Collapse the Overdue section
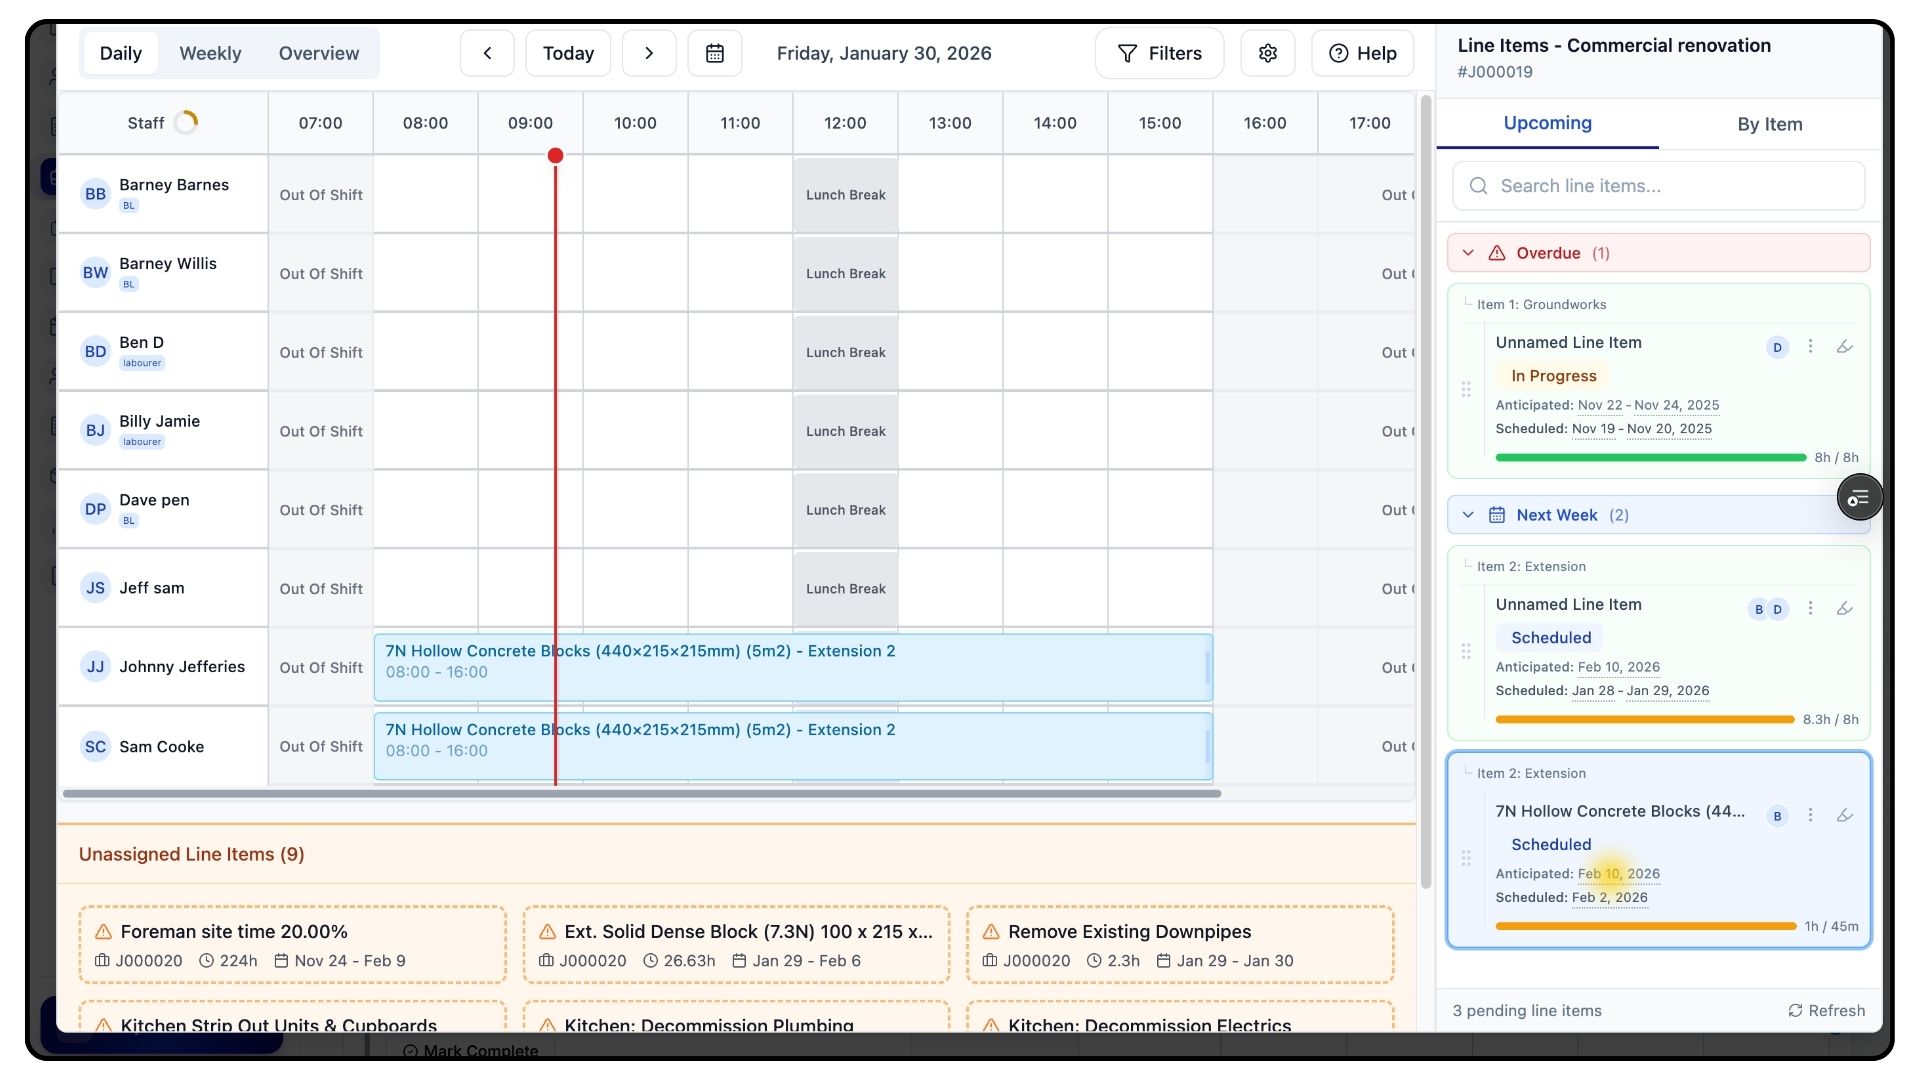This screenshot has height=1080, width=1920. pos(1468,253)
